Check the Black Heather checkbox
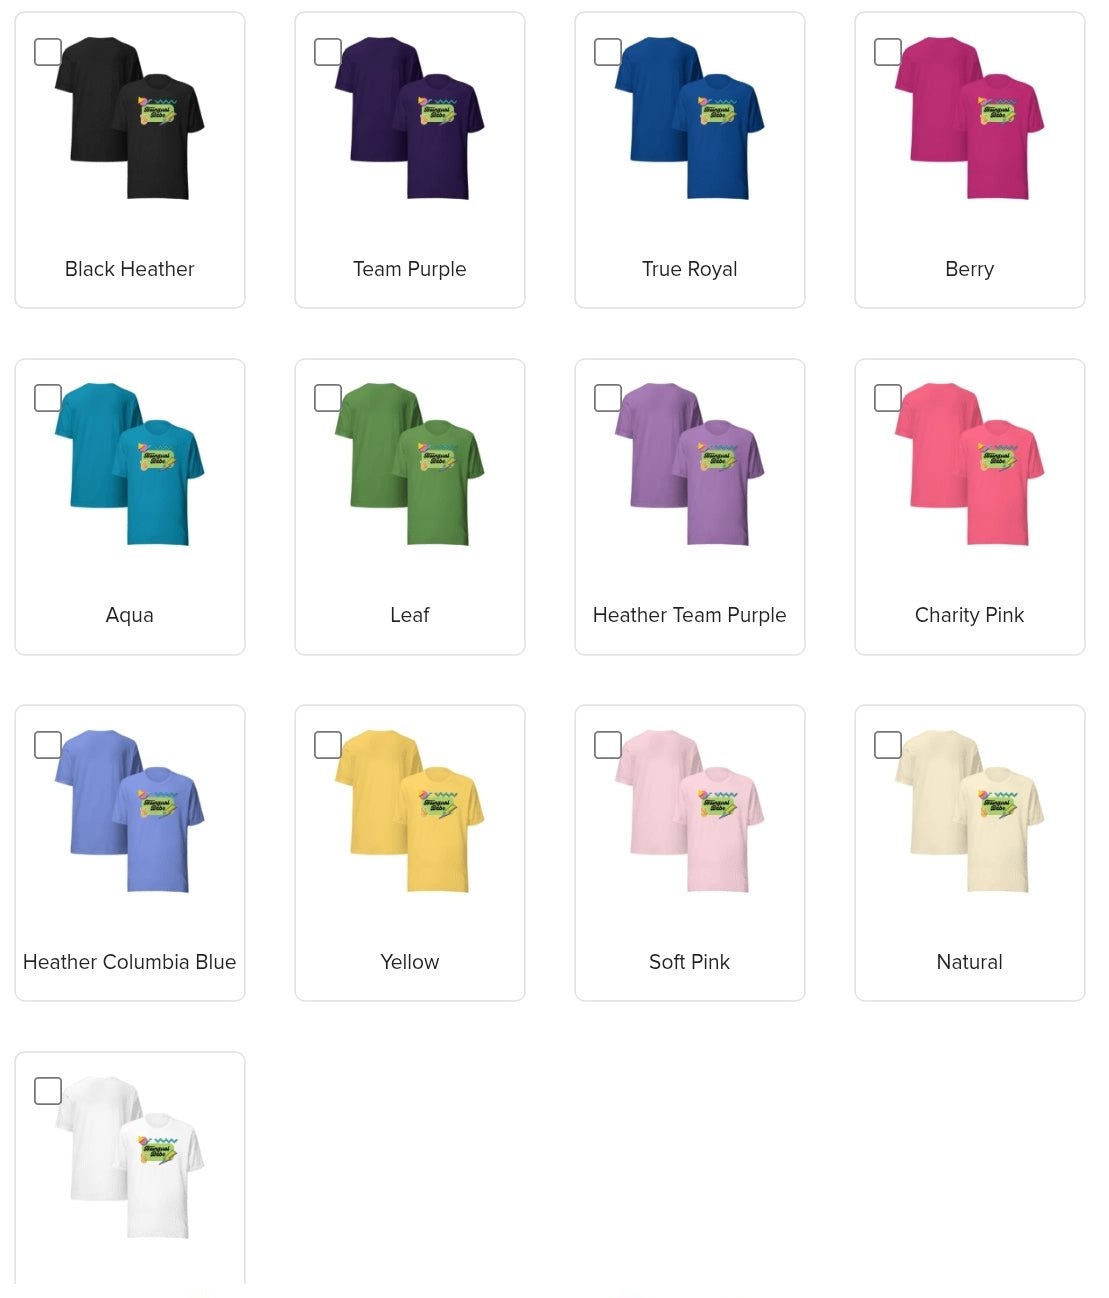This screenshot has height=1298, width=1109. tap(48, 52)
